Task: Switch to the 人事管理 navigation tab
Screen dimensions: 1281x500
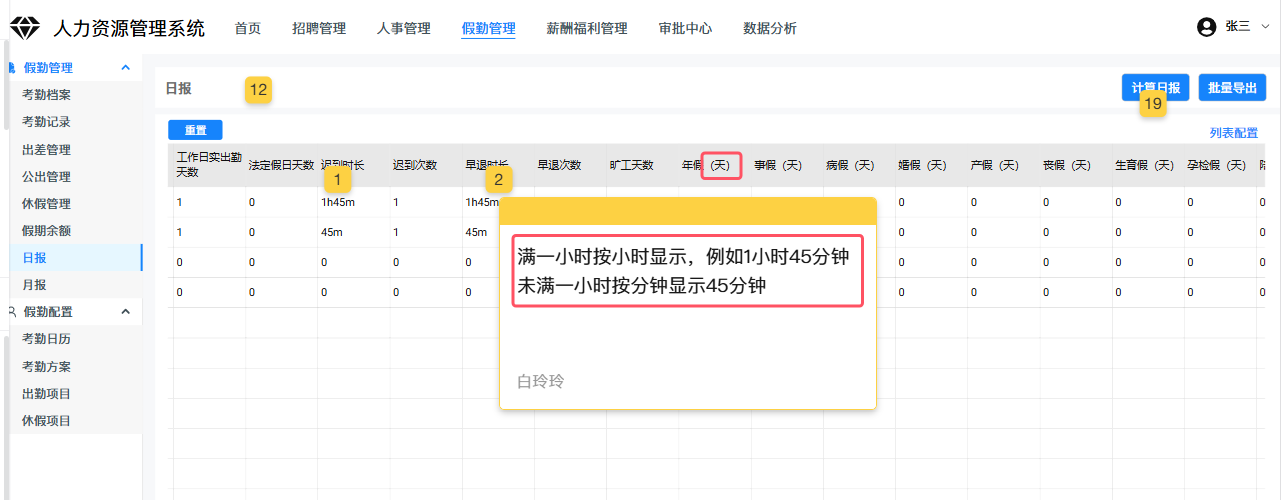Action: [x=404, y=28]
